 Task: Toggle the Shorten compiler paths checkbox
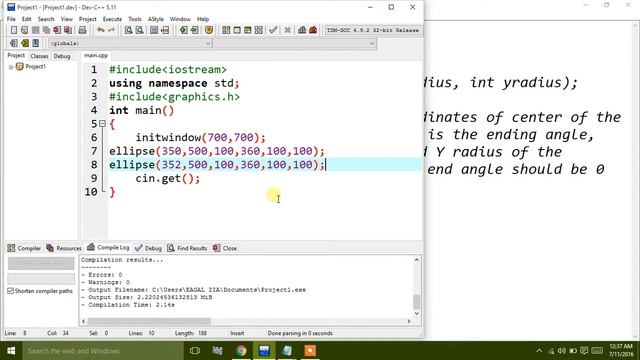point(11,291)
